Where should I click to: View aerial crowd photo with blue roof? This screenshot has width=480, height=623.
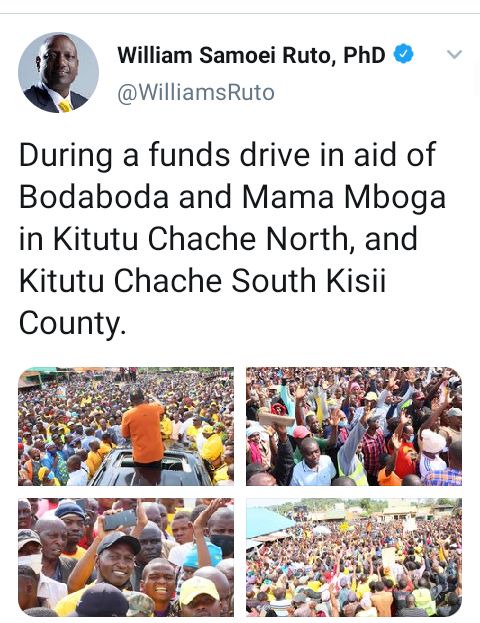click(354, 557)
